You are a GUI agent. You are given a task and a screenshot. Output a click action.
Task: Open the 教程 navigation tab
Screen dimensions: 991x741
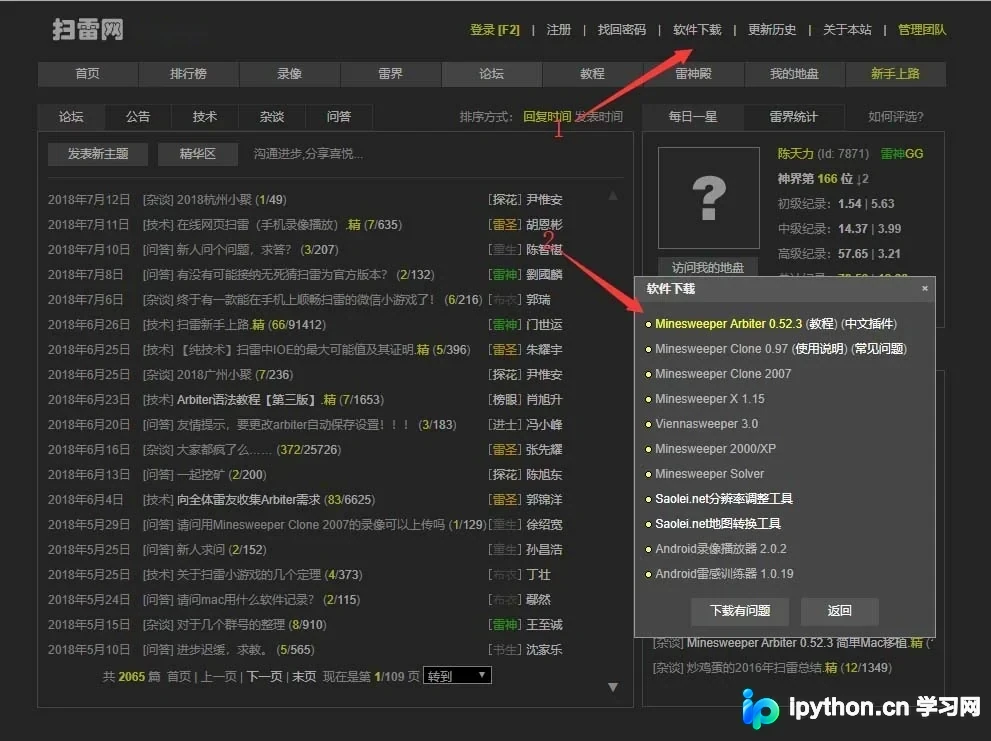click(x=592, y=74)
